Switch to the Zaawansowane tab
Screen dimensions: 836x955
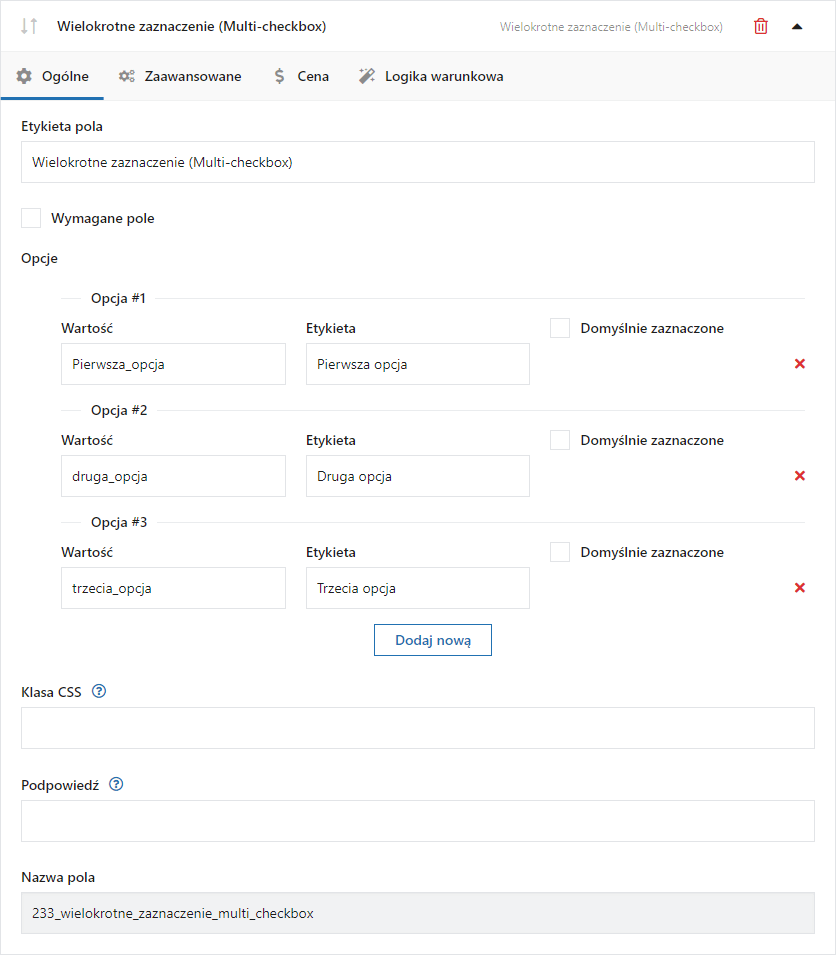180,76
